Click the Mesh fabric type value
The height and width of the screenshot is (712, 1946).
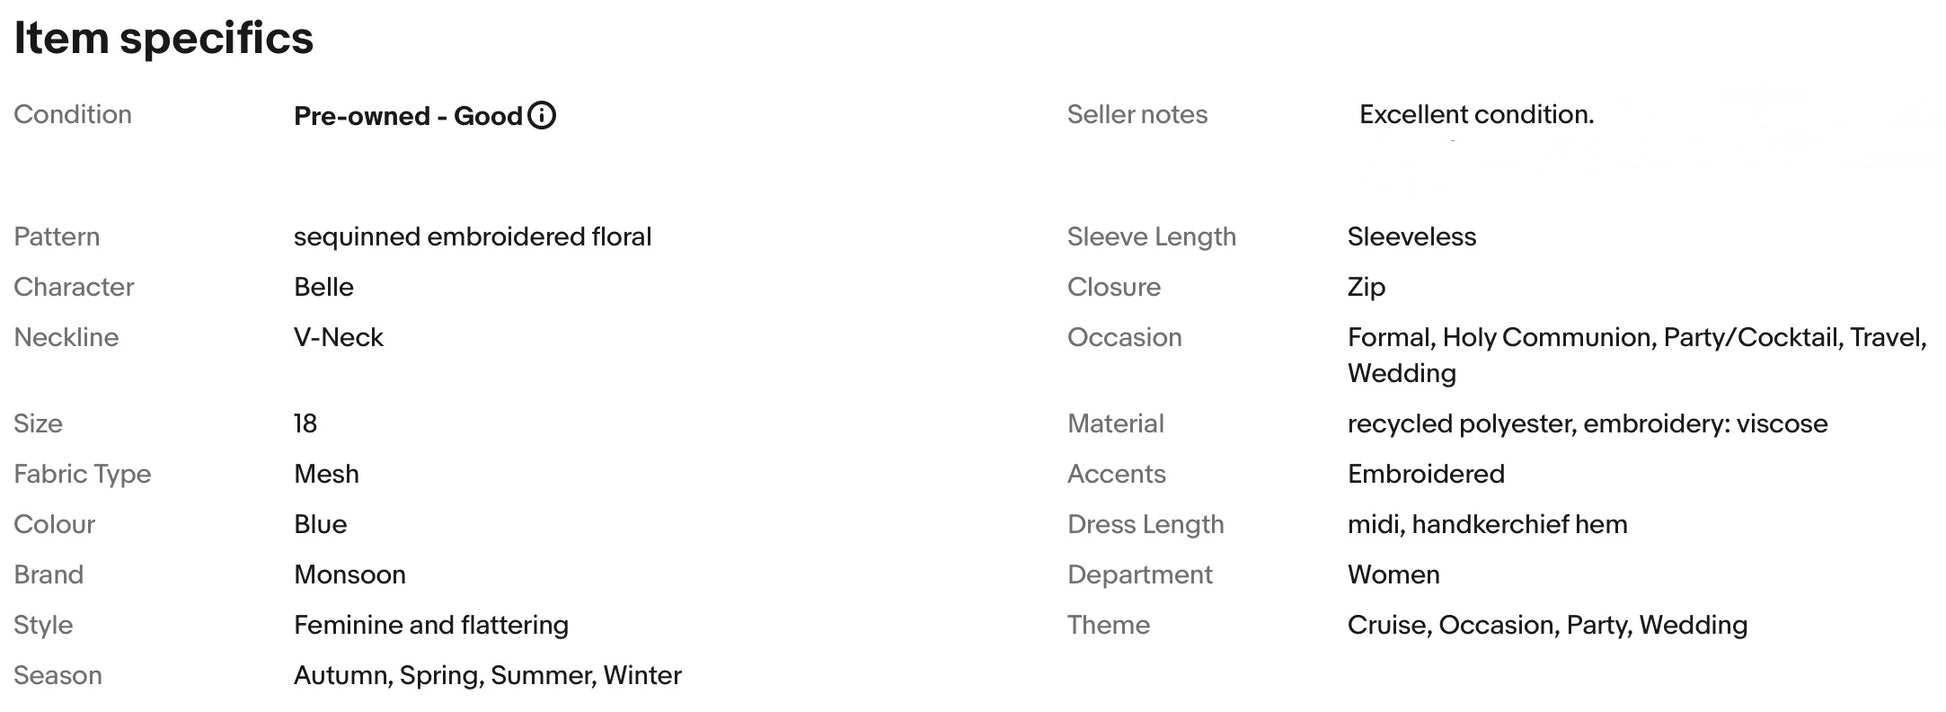point(326,474)
